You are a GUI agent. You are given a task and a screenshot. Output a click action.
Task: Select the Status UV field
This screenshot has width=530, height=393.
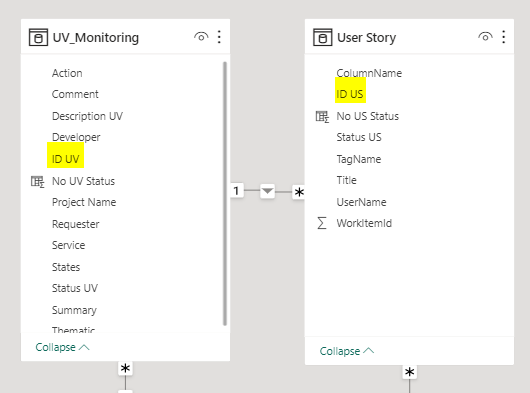[x=75, y=288]
